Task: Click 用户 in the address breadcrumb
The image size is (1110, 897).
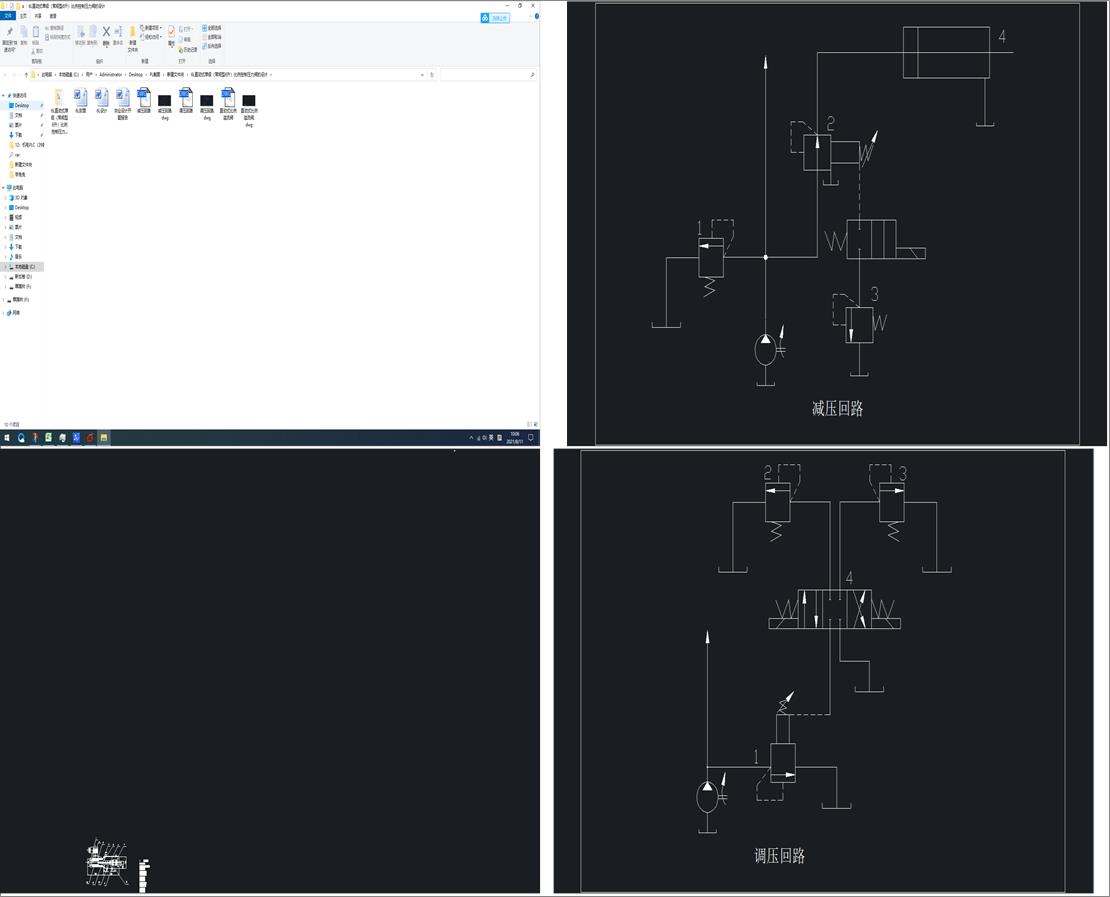Action: tap(89, 74)
